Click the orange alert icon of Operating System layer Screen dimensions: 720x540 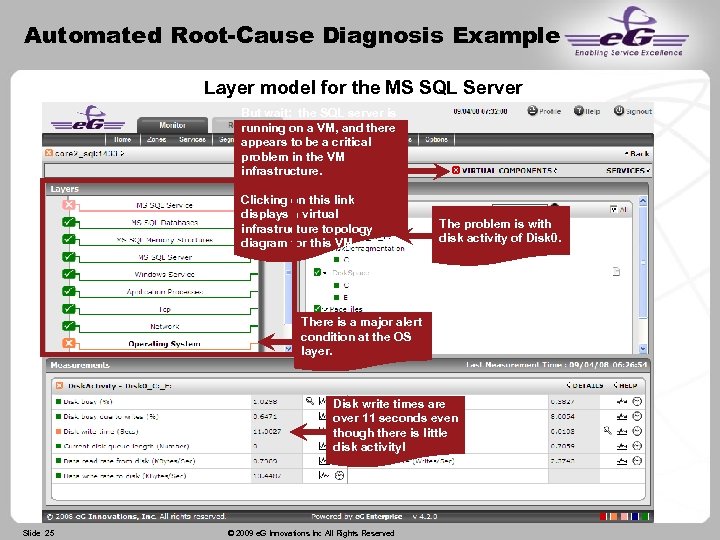tap(69, 343)
